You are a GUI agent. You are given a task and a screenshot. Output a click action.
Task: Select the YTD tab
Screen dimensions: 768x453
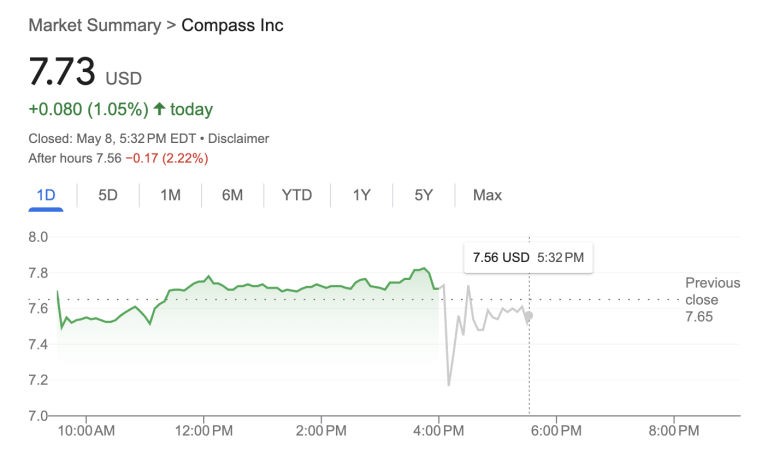tap(296, 195)
